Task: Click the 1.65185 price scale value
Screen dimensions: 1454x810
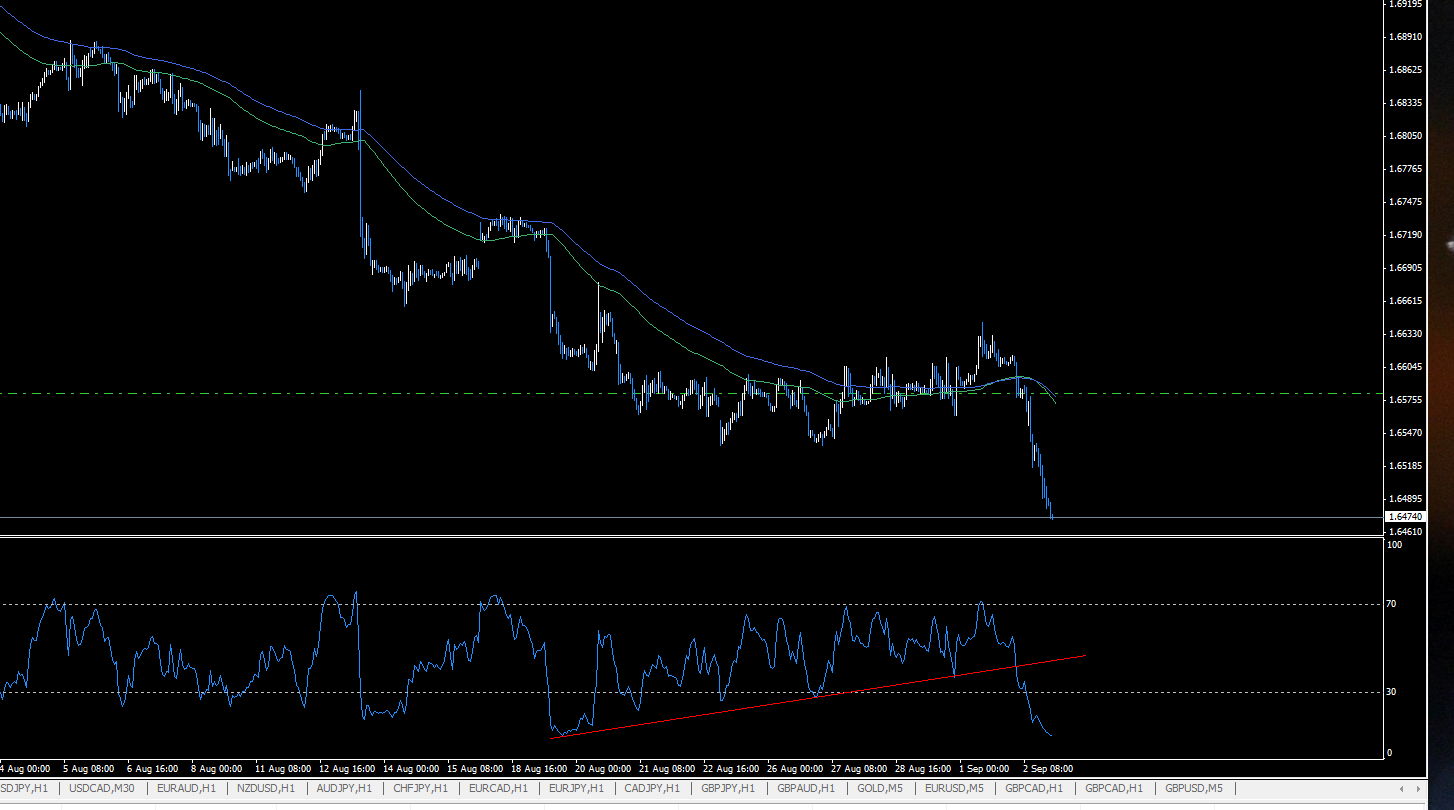Action: tap(1406, 466)
